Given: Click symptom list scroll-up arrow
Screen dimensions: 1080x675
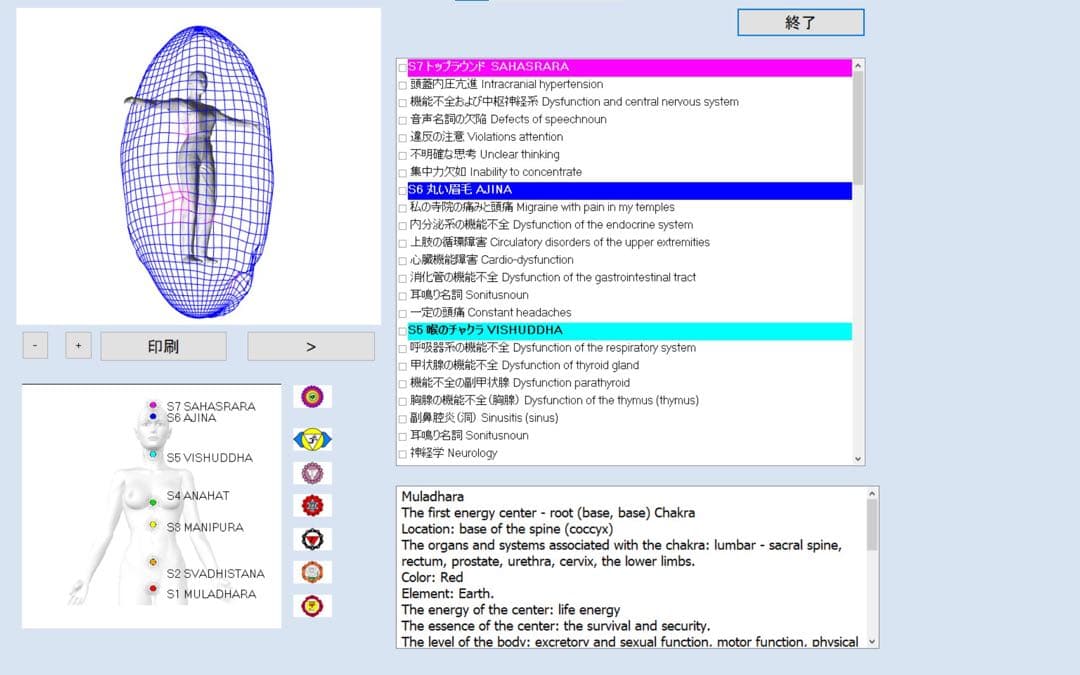Looking at the screenshot, I should [x=857, y=66].
